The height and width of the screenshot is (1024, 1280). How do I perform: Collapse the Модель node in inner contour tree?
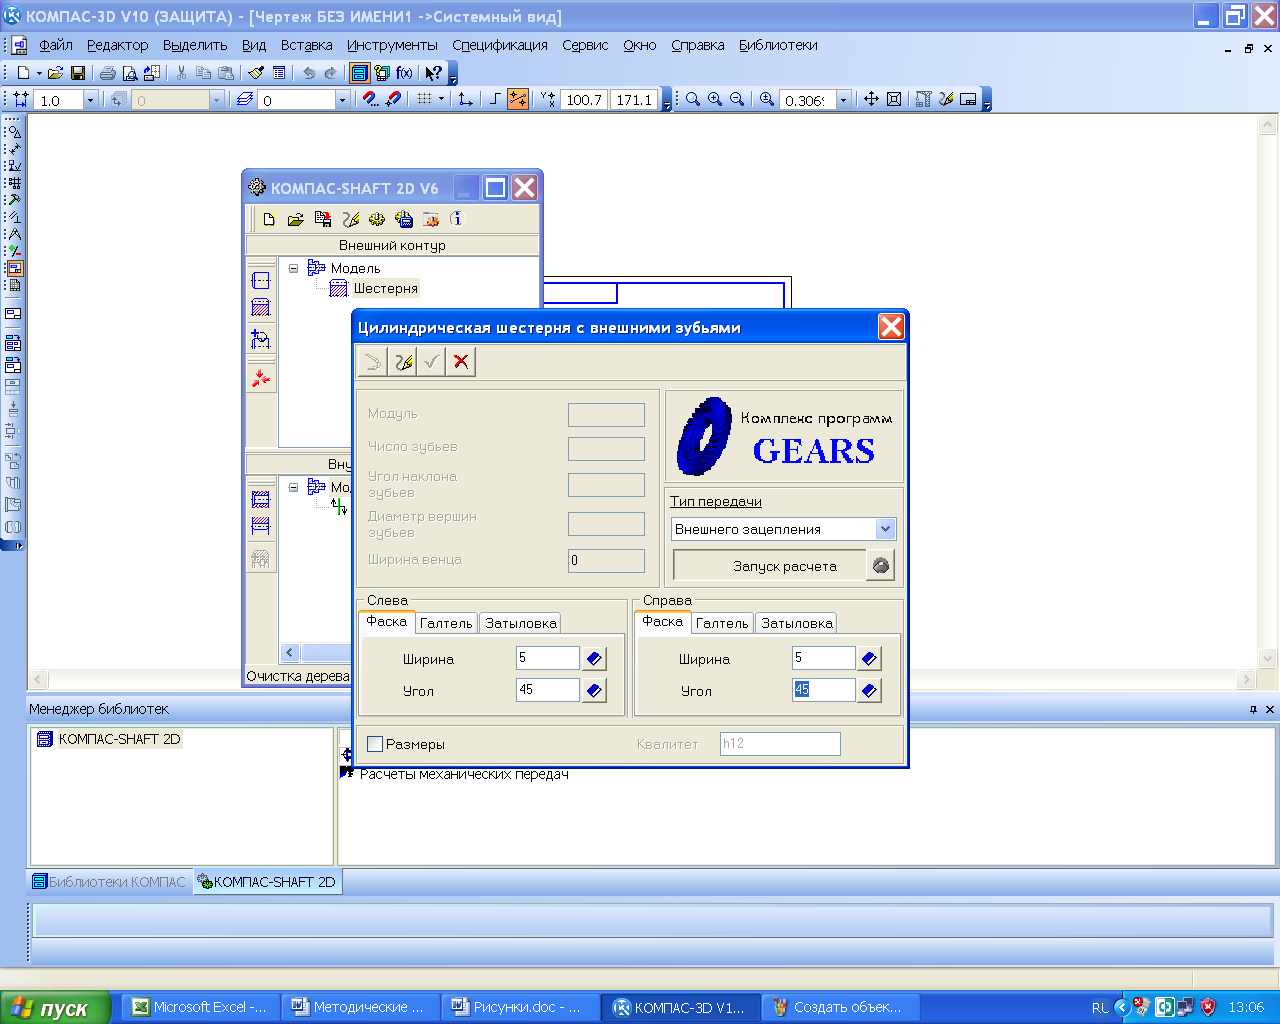click(x=294, y=487)
